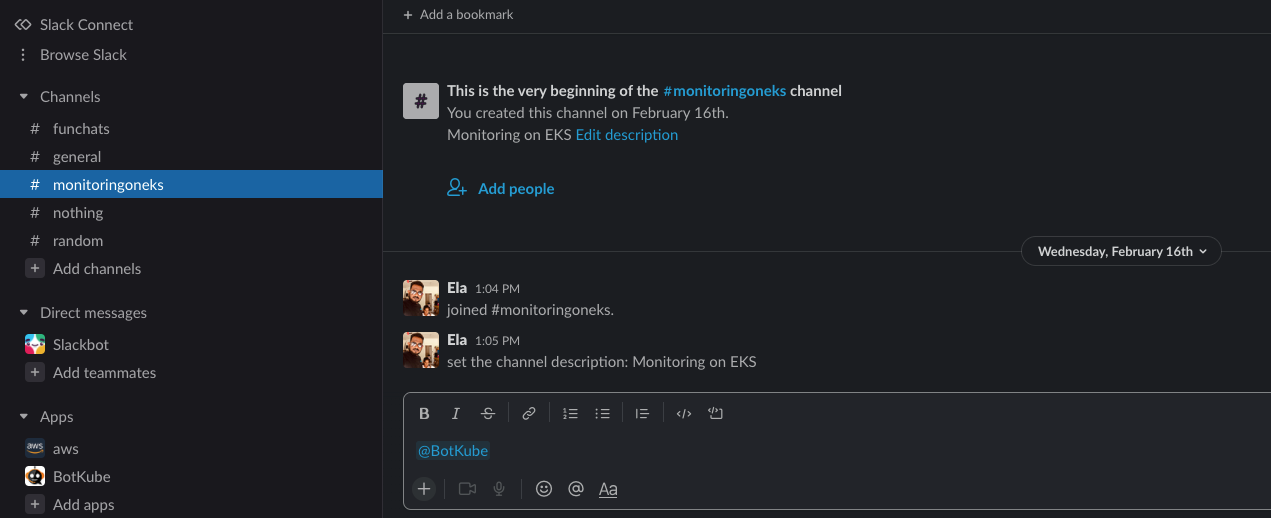Open the emoji picker

click(x=544, y=489)
